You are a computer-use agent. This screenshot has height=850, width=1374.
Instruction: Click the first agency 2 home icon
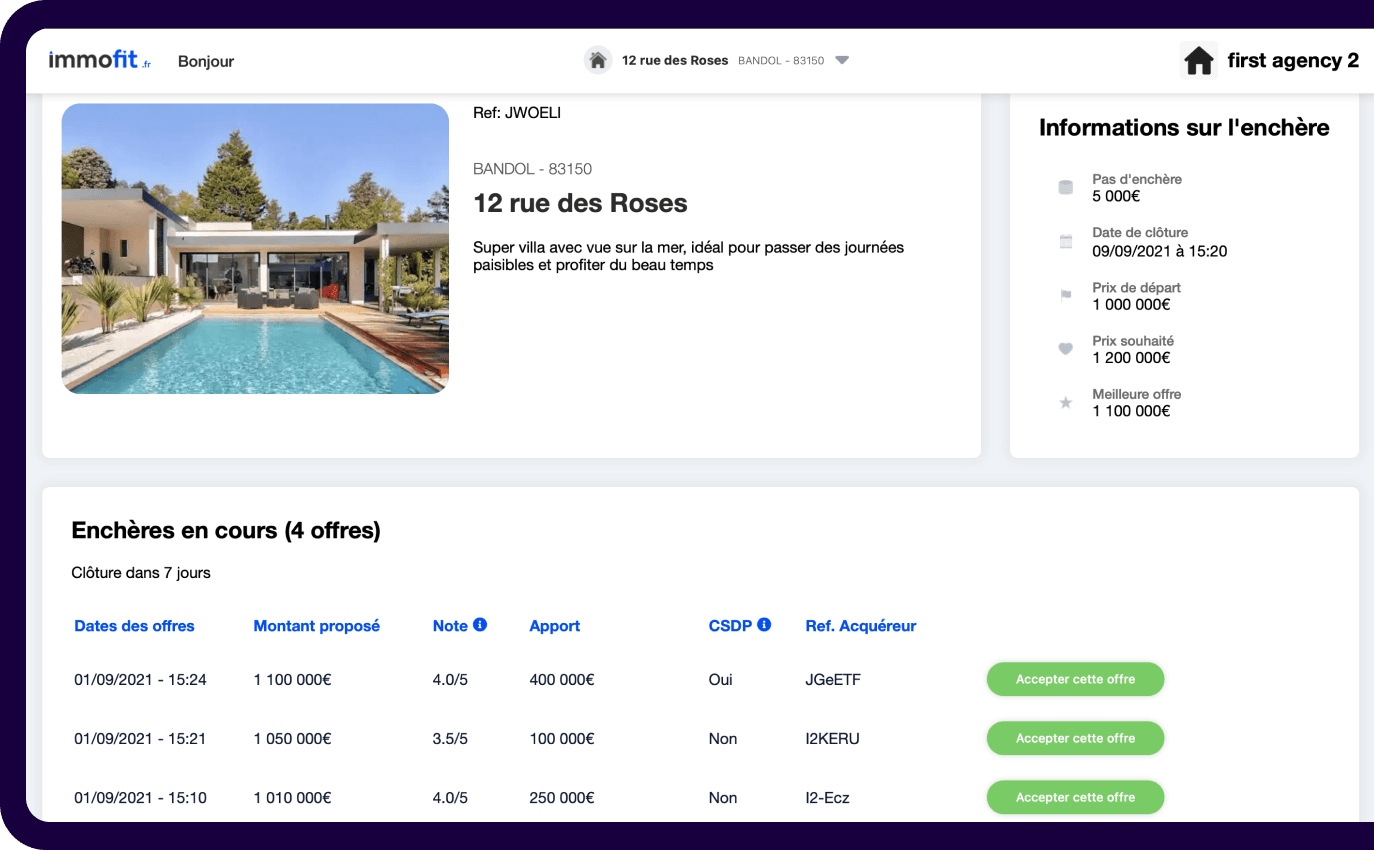[1198, 61]
